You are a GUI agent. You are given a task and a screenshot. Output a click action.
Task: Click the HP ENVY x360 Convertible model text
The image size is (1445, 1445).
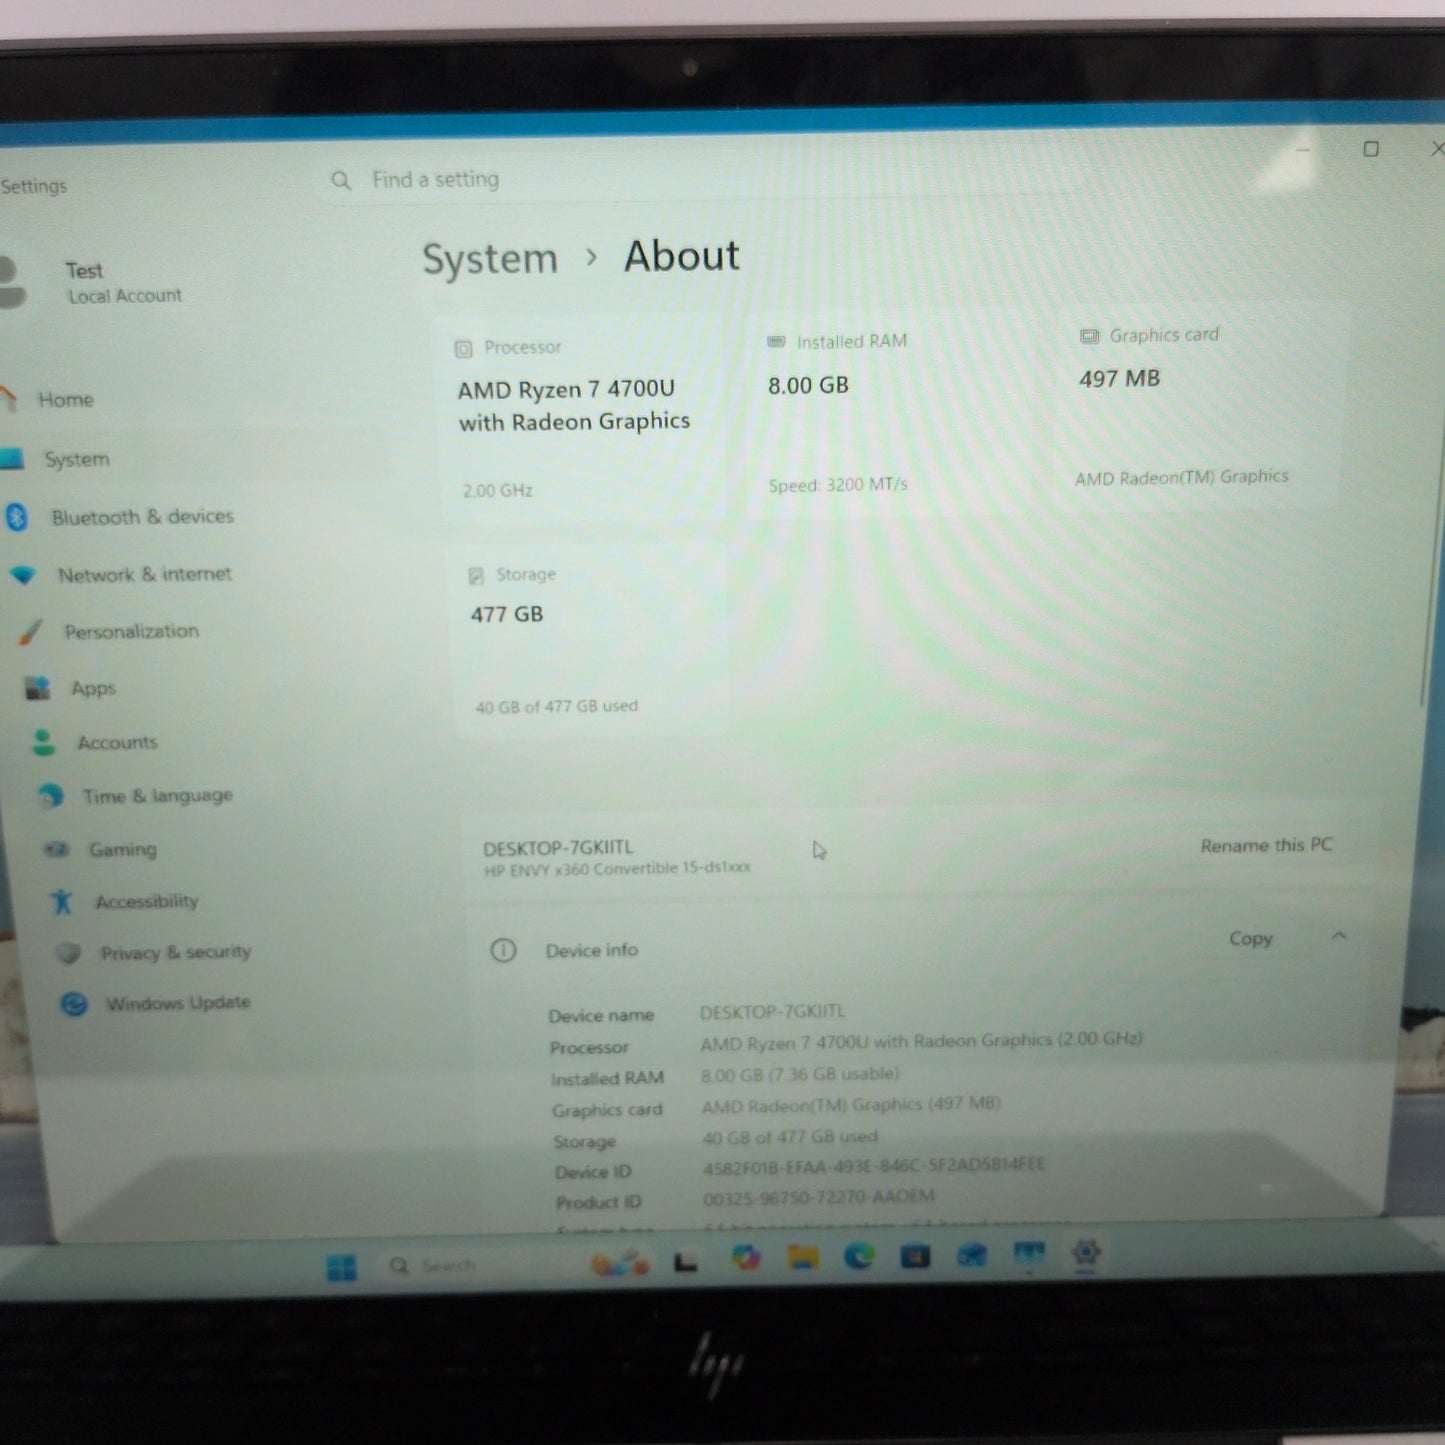617,869
